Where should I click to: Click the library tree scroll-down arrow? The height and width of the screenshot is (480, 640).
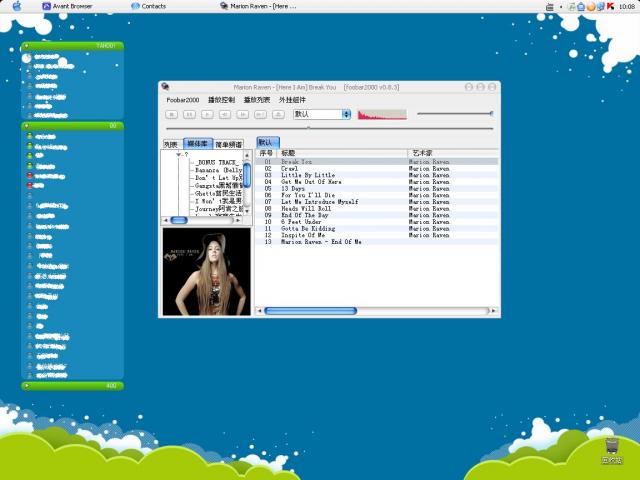(247, 211)
